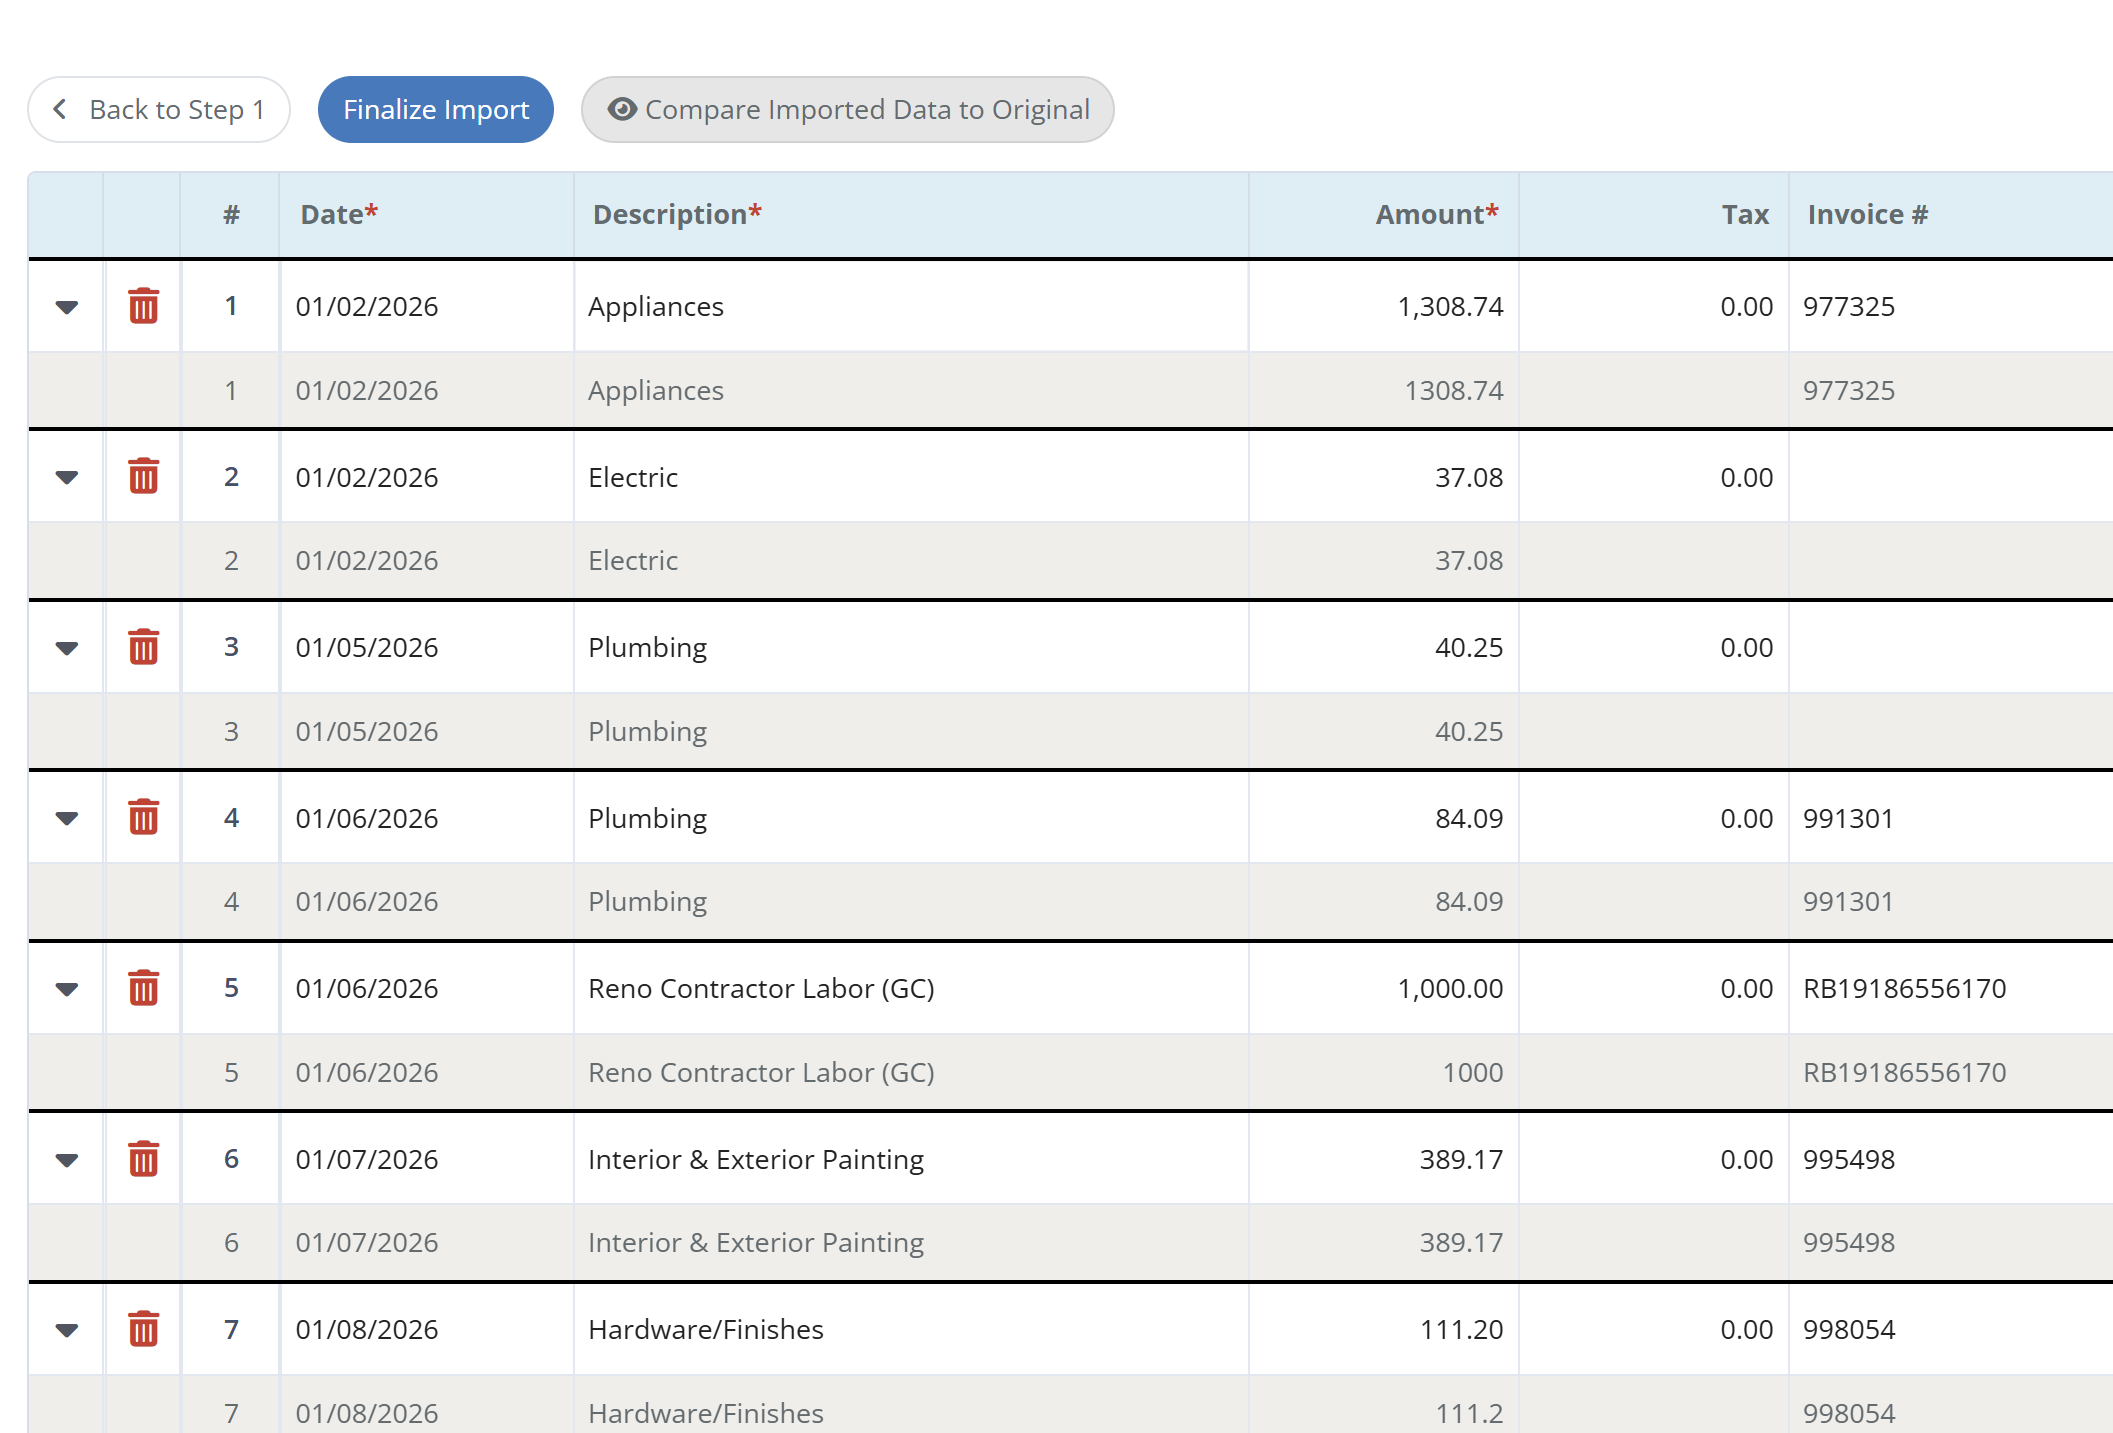Screen dimensions: 2113x1433
Task: Collapse the Electric row details
Action: [66, 477]
